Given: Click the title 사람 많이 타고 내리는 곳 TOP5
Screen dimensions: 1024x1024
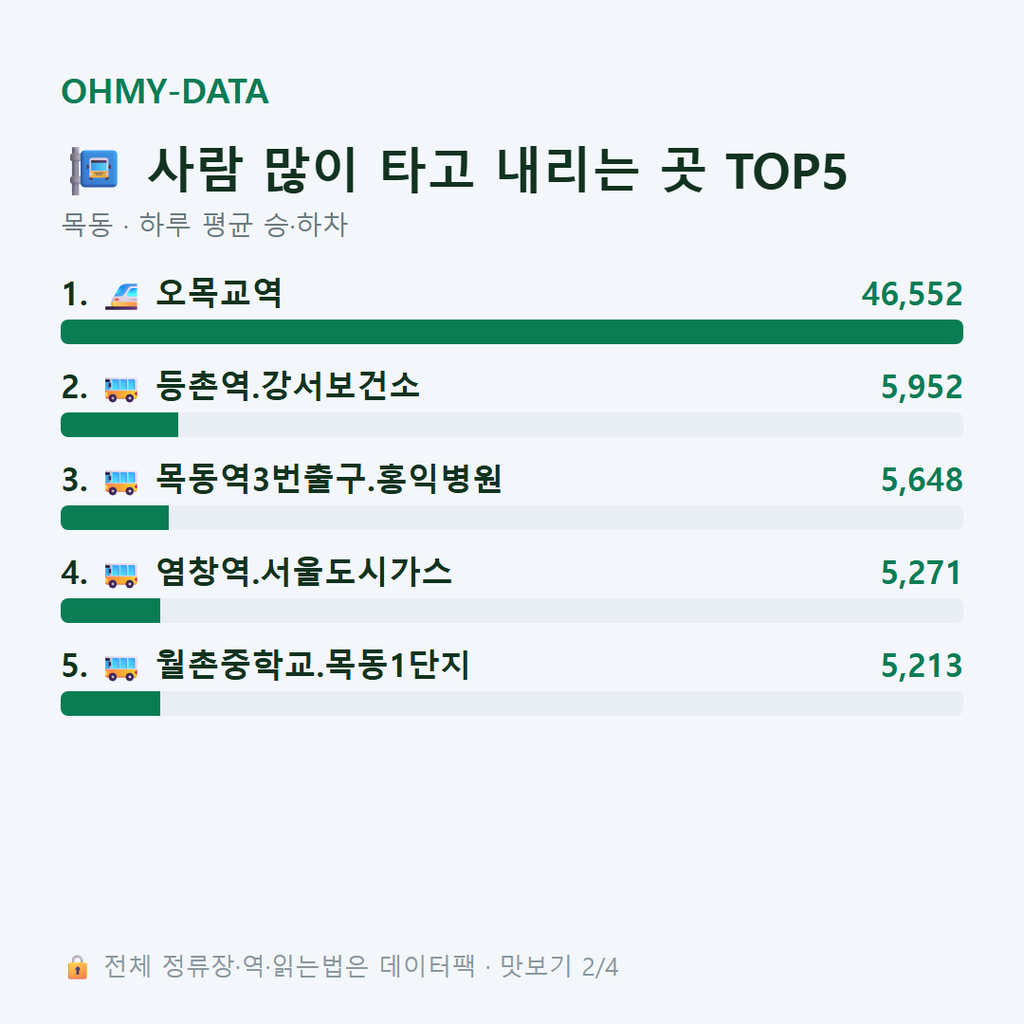Looking at the screenshot, I should click(x=498, y=170).
